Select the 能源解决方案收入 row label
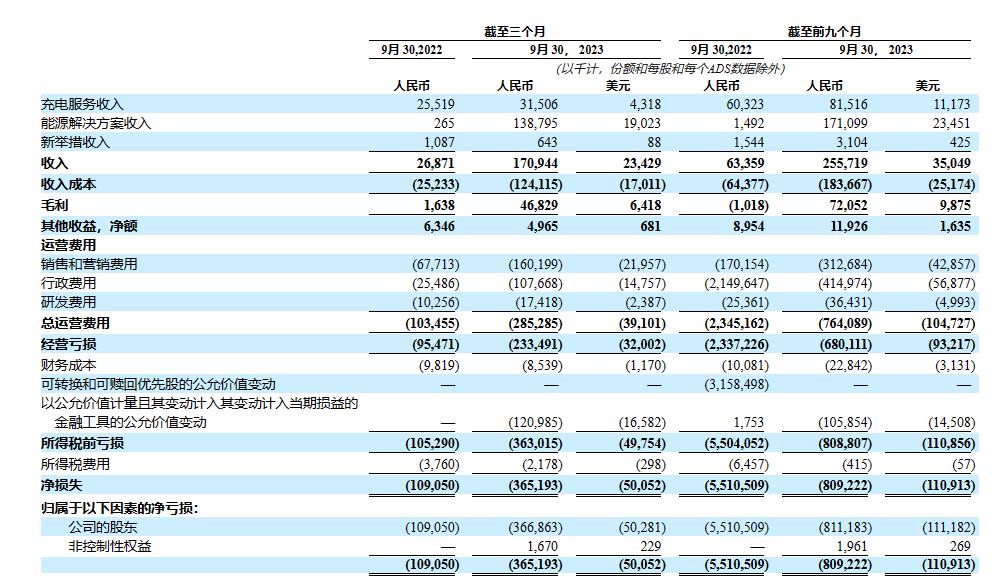The height and width of the screenshot is (579, 999). tap(95, 123)
